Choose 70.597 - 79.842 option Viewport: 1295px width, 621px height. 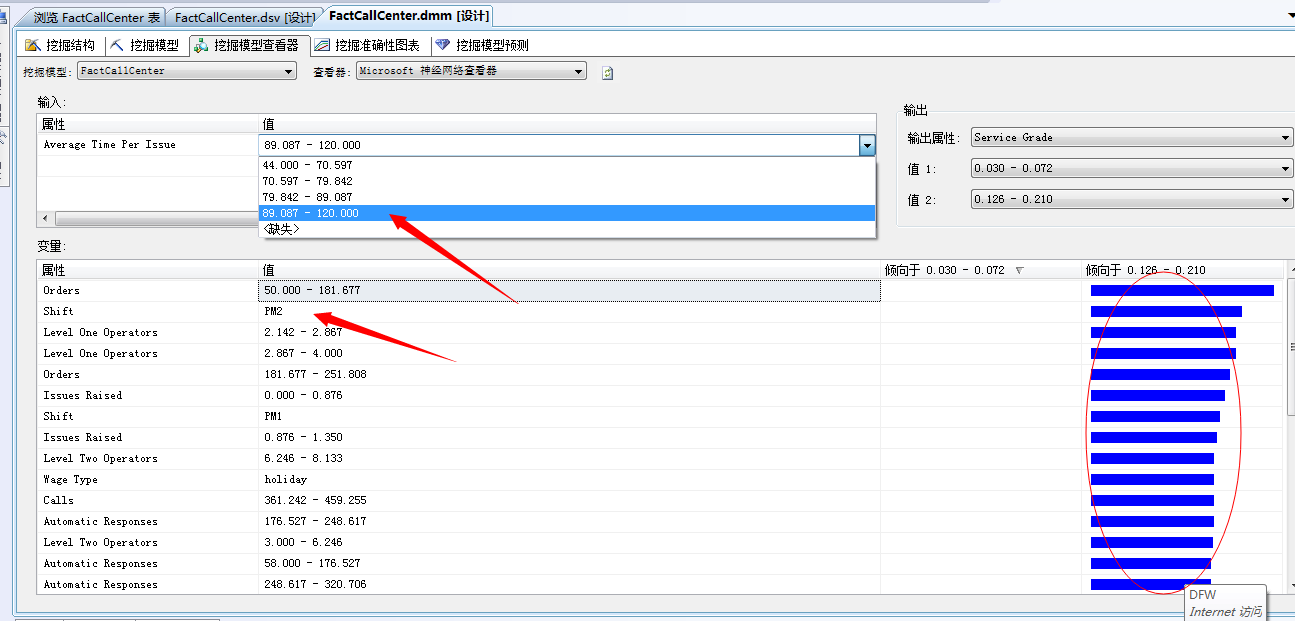[567, 181]
